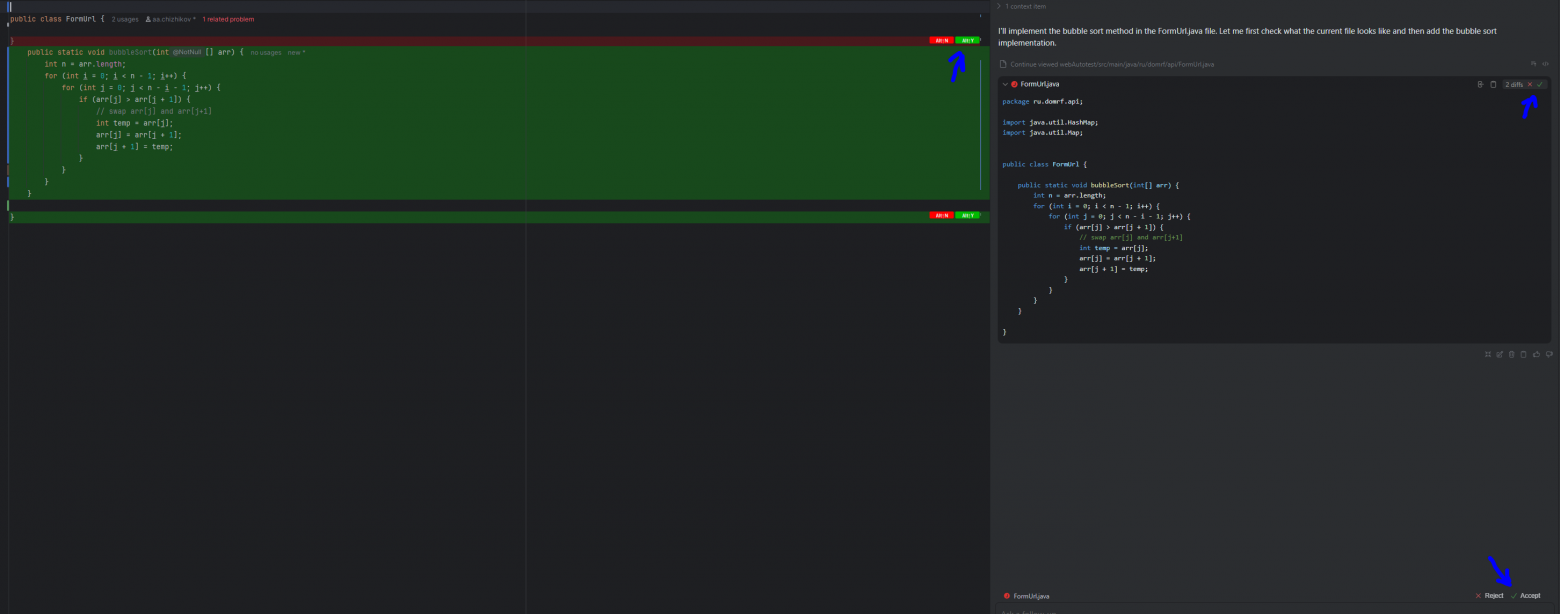Click the 'Continue viewed' FormUrl.java path entry
The width and height of the screenshot is (1560, 614).
1112,64
